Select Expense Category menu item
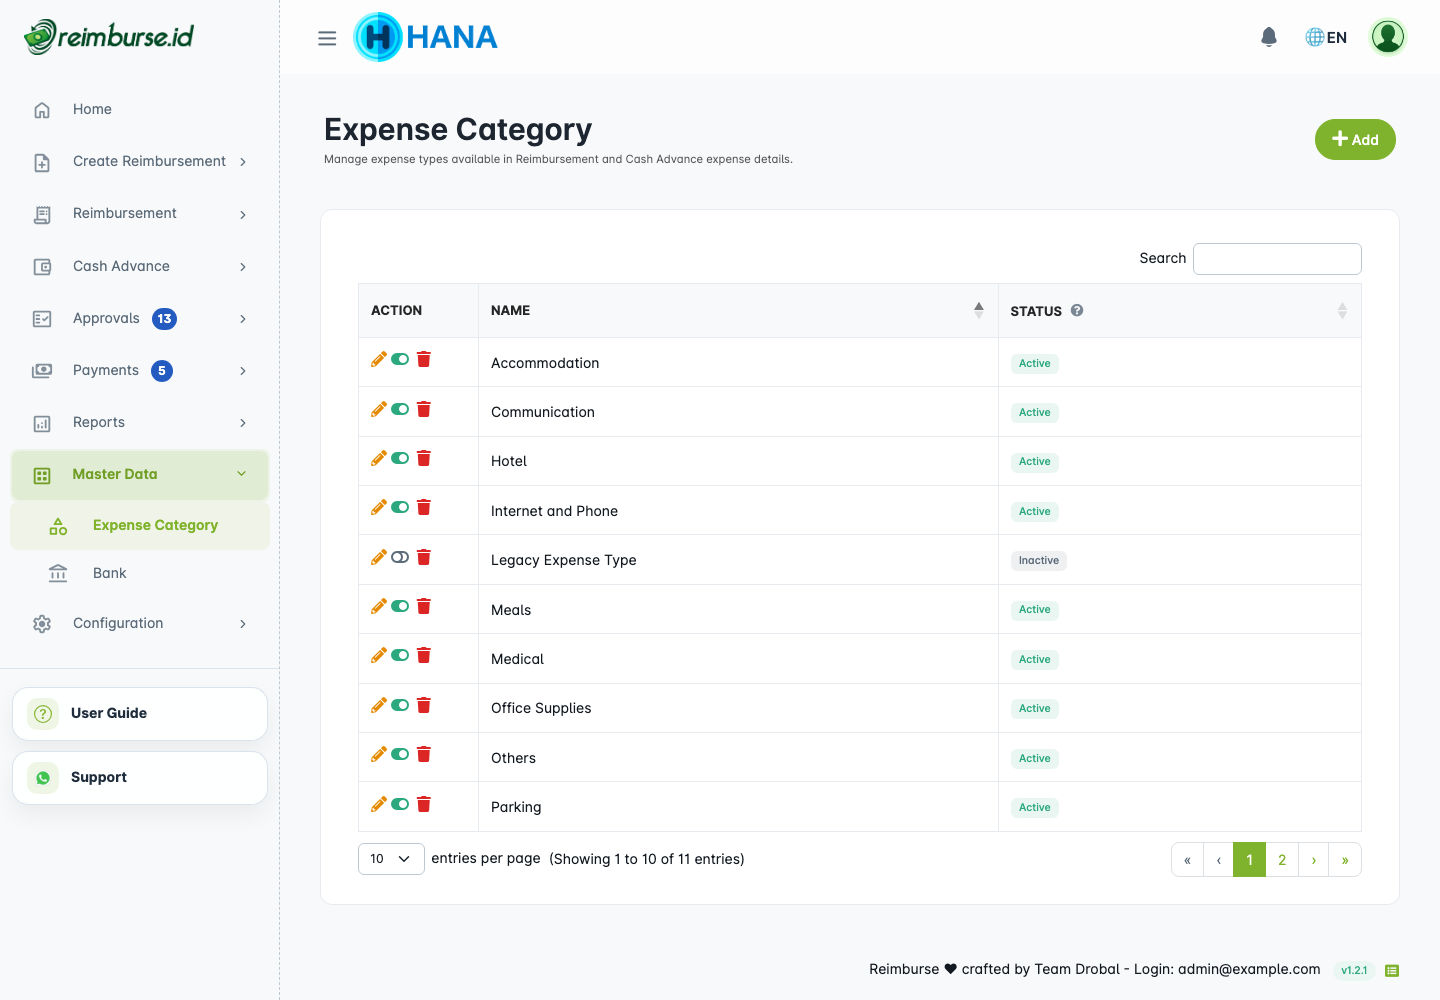This screenshot has width=1440, height=1000. [140, 525]
